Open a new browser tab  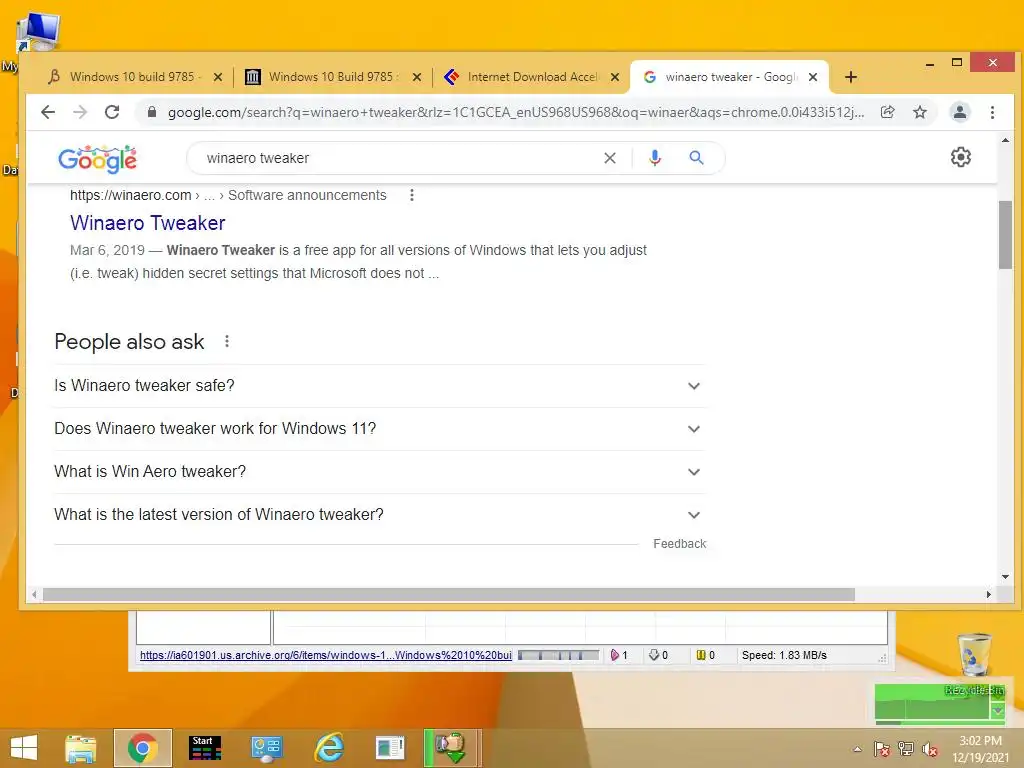pyautogui.click(x=850, y=77)
